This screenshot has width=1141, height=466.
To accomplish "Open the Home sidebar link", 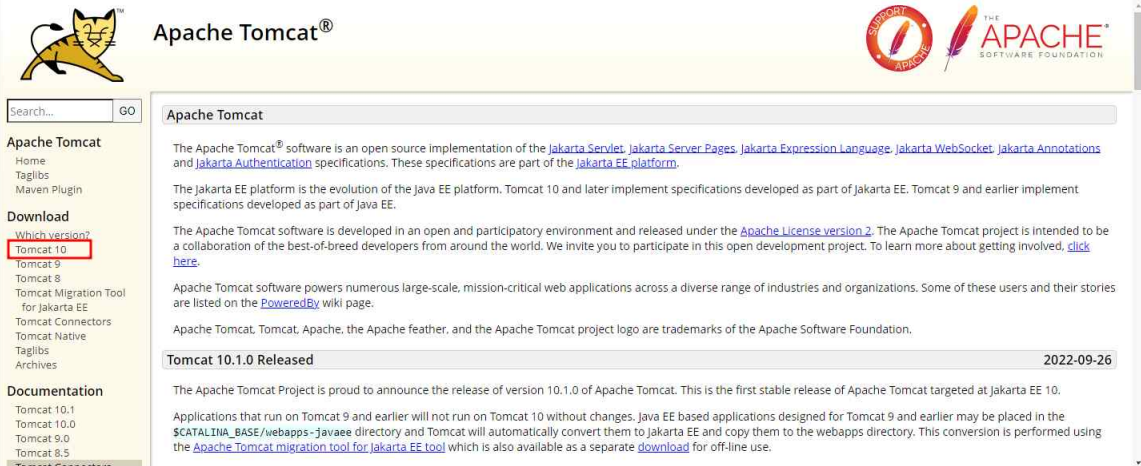I will tap(31, 161).
